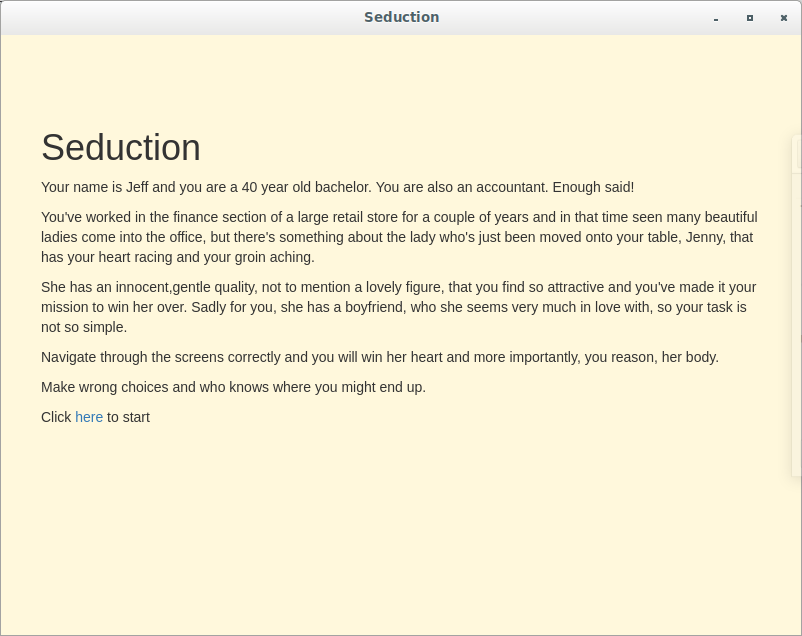The width and height of the screenshot is (802, 636).
Task: Click the 'here' link to start
Action: click(x=89, y=418)
